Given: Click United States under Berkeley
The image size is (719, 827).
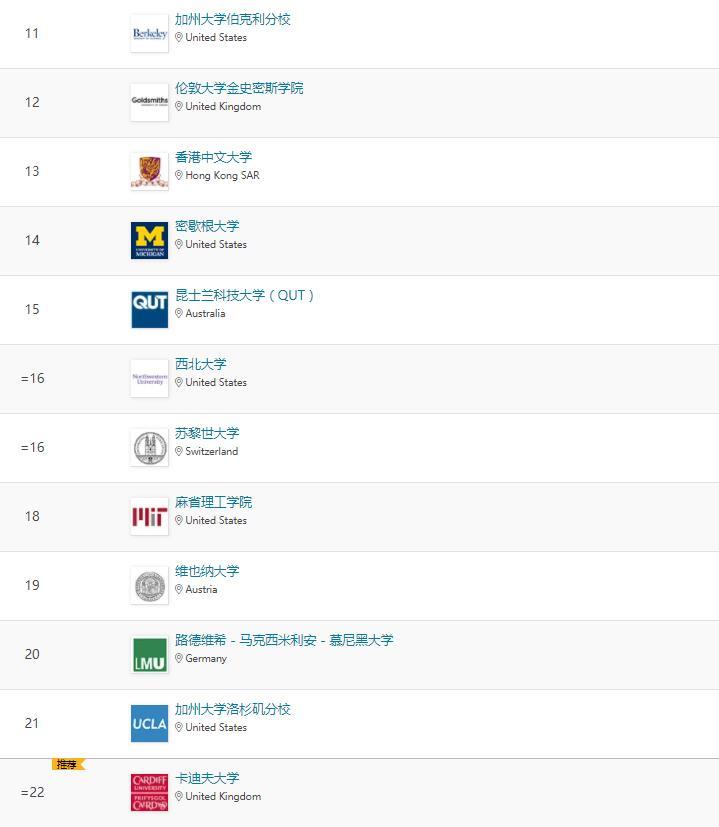Looking at the screenshot, I should (x=216, y=37).
